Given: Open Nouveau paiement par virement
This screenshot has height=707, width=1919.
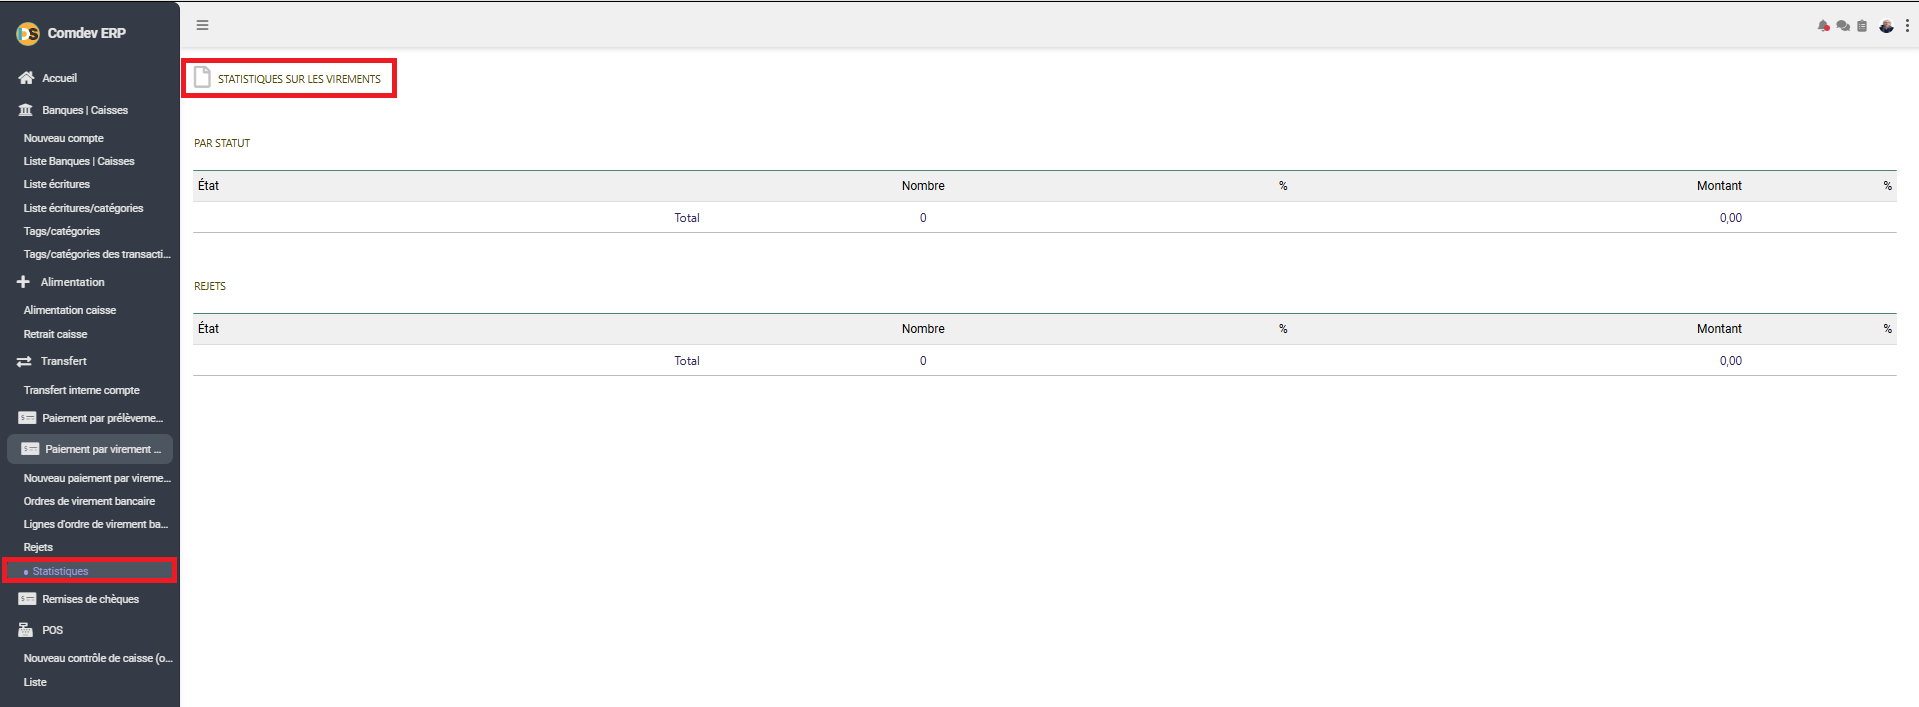Looking at the screenshot, I should [97, 478].
